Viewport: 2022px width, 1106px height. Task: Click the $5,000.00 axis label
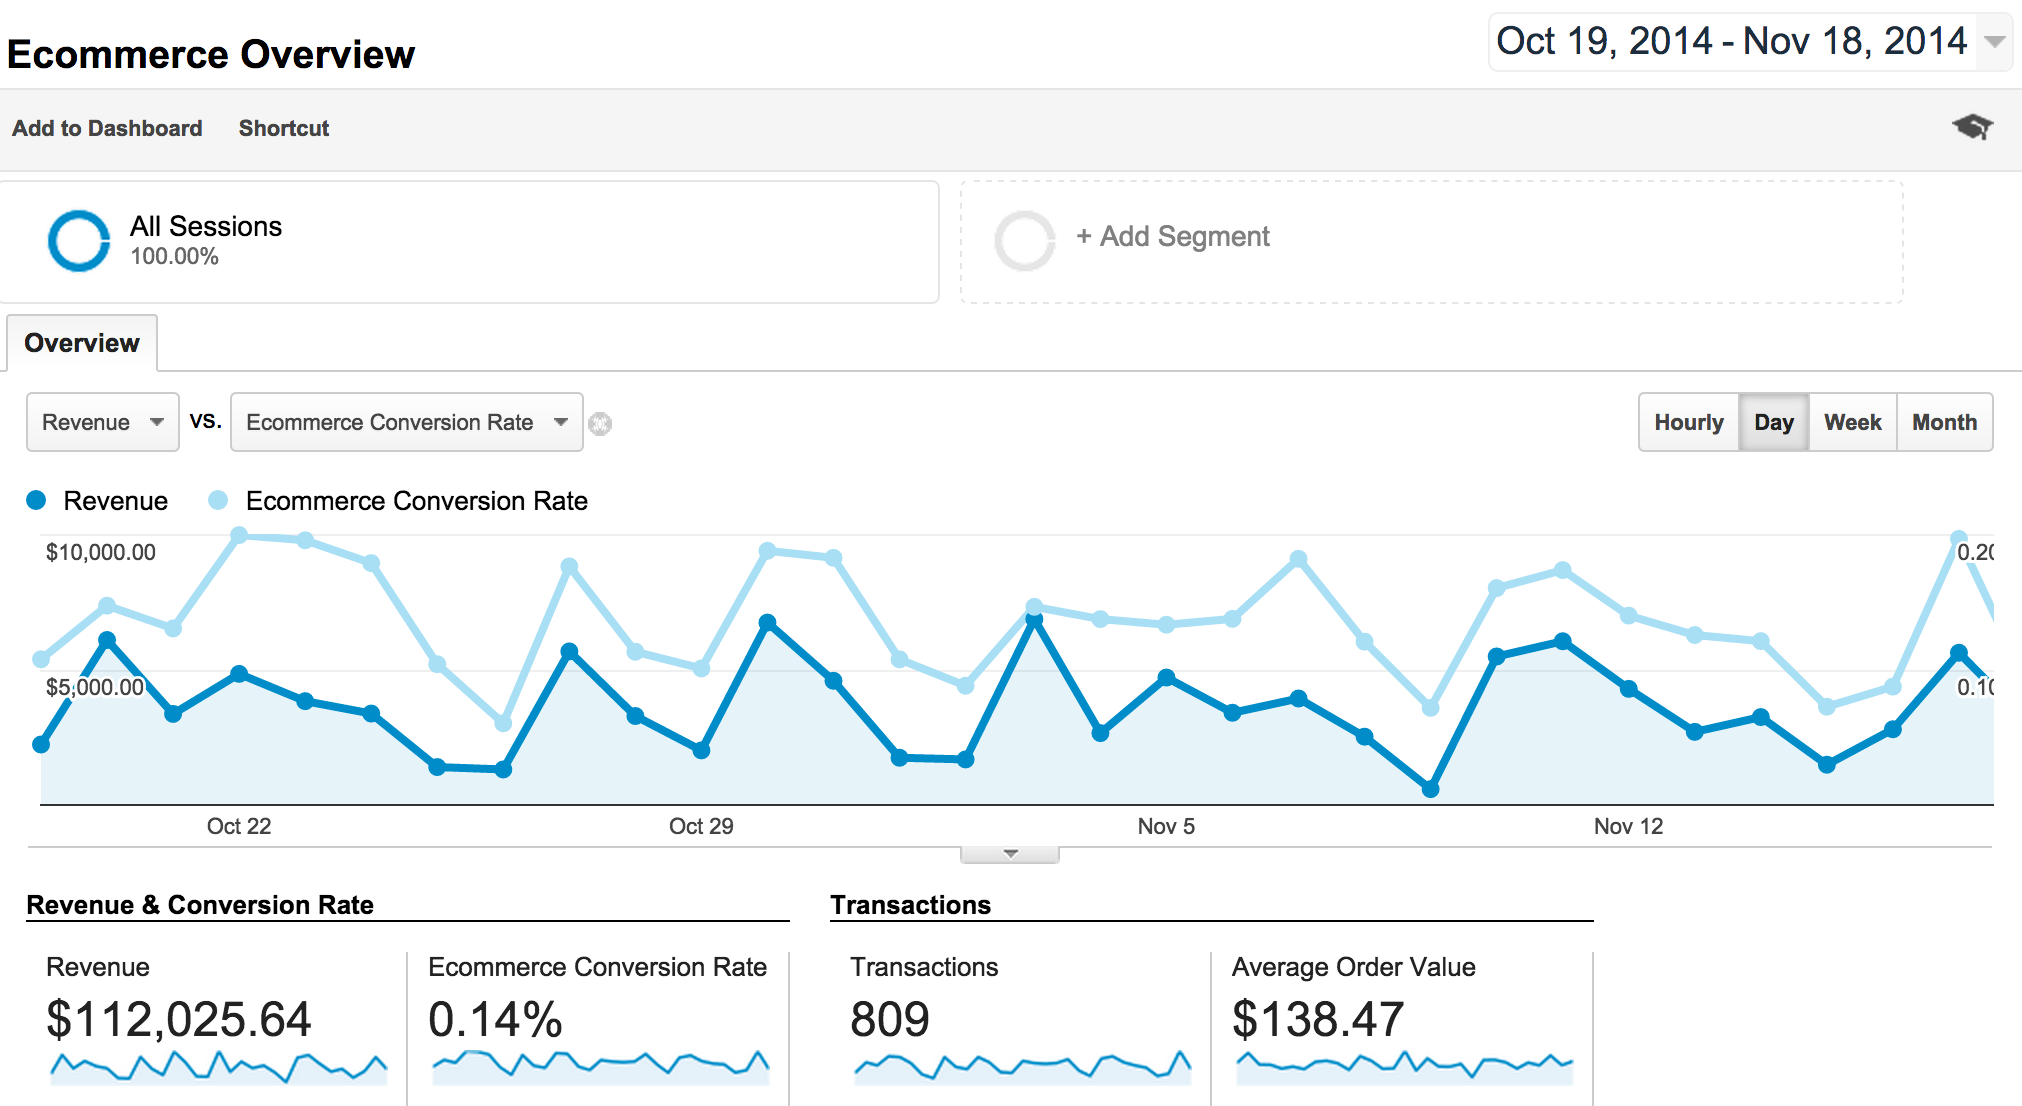(x=95, y=687)
